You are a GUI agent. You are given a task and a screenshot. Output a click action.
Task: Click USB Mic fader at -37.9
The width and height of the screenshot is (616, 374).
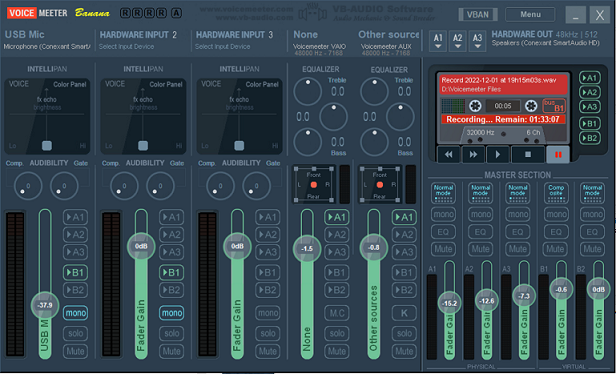pyautogui.click(x=45, y=305)
